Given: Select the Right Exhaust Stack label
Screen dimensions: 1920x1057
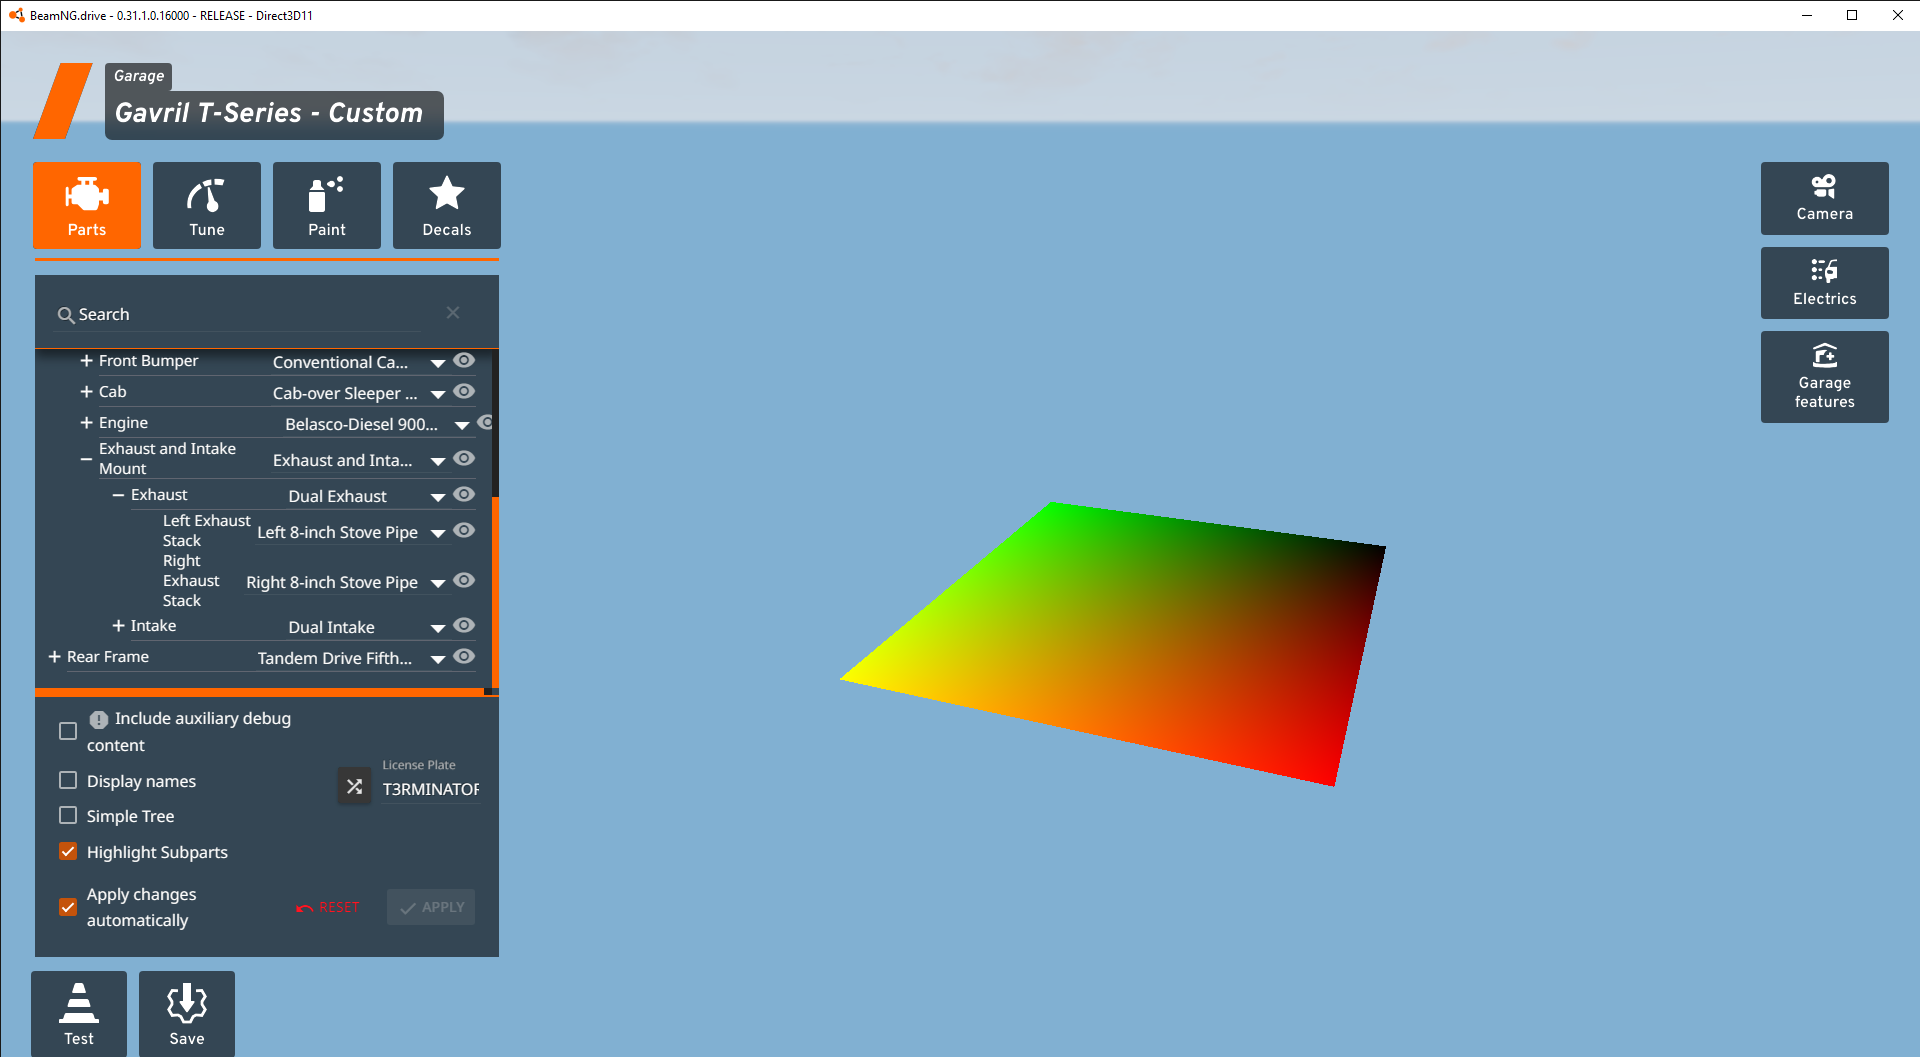Looking at the screenshot, I should point(191,581).
